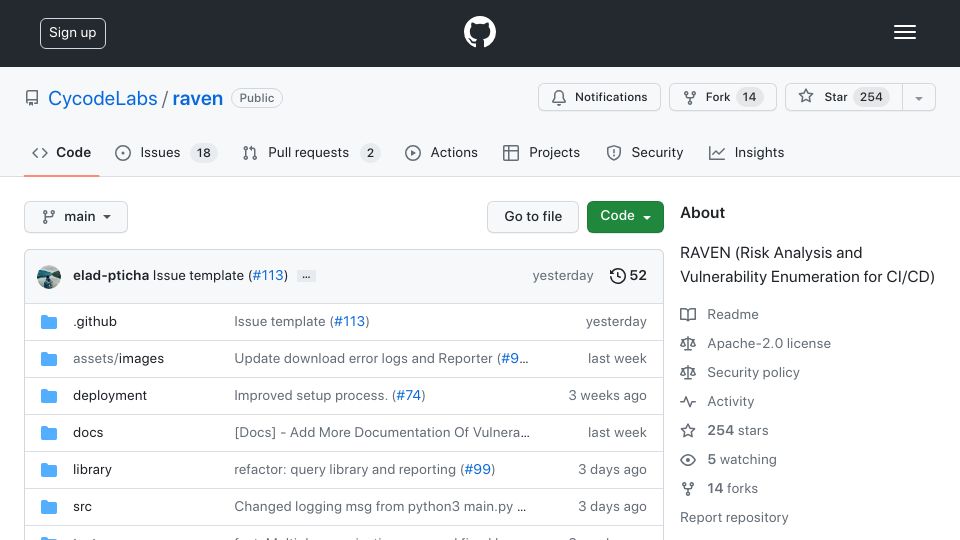Screen dimensions: 960x540
Task: Open the 52 commits history link
Action: pos(628,276)
